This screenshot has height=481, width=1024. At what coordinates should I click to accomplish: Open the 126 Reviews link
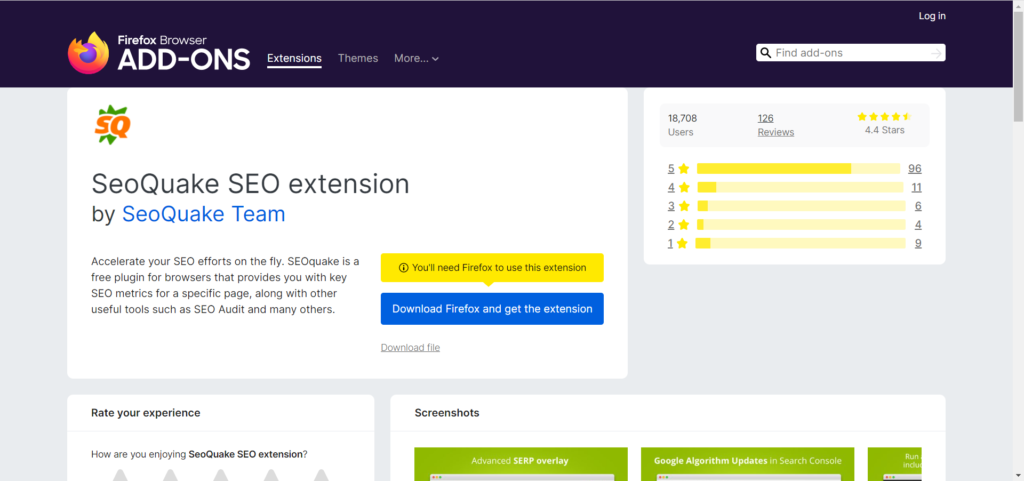coord(776,125)
